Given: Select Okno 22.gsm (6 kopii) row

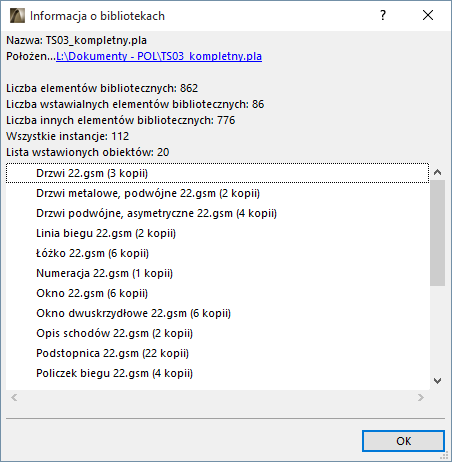Looking at the screenshot, I should point(217,293).
